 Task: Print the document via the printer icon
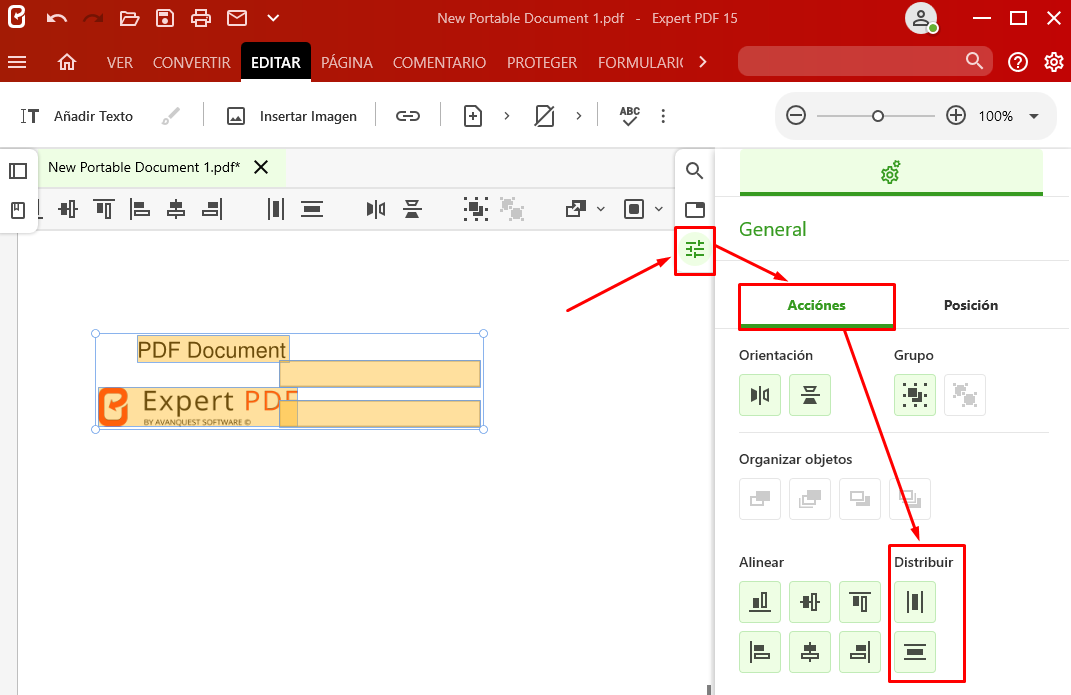[x=201, y=18]
